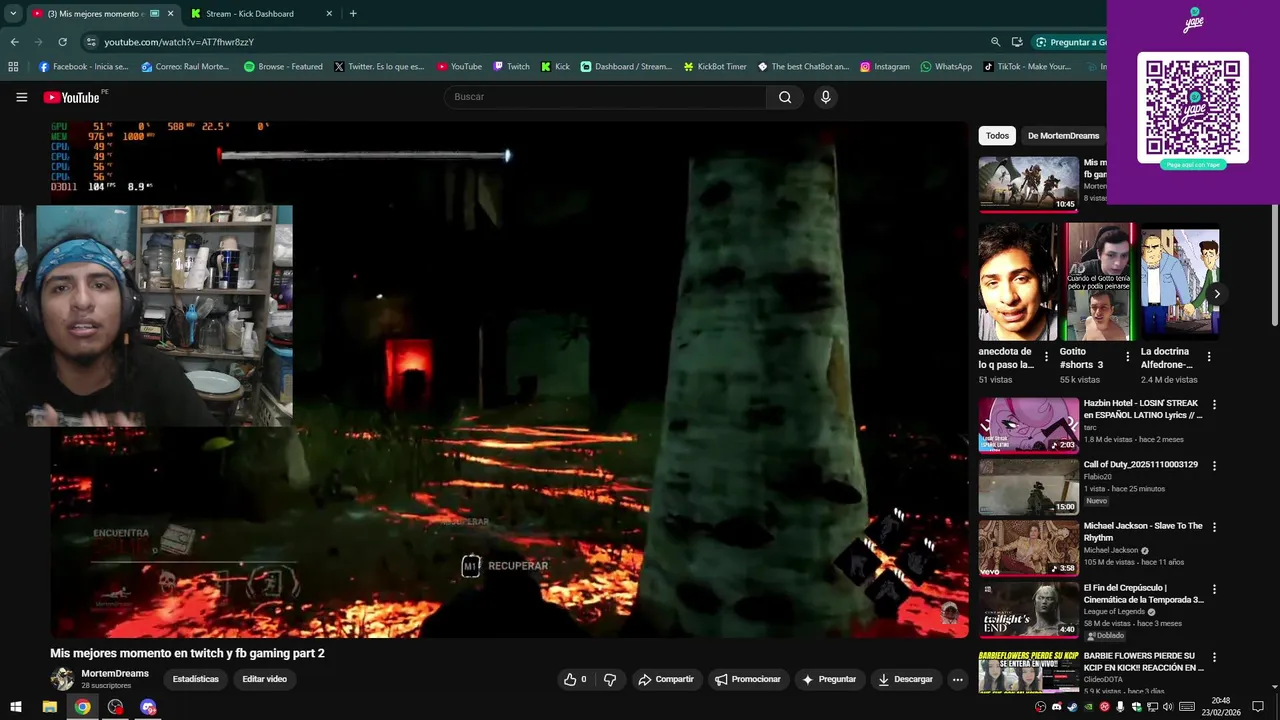The height and width of the screenshot is (720, 1280).
Task: Open the YouTube hamburger guide menu
Action: [x=21, y=97]
